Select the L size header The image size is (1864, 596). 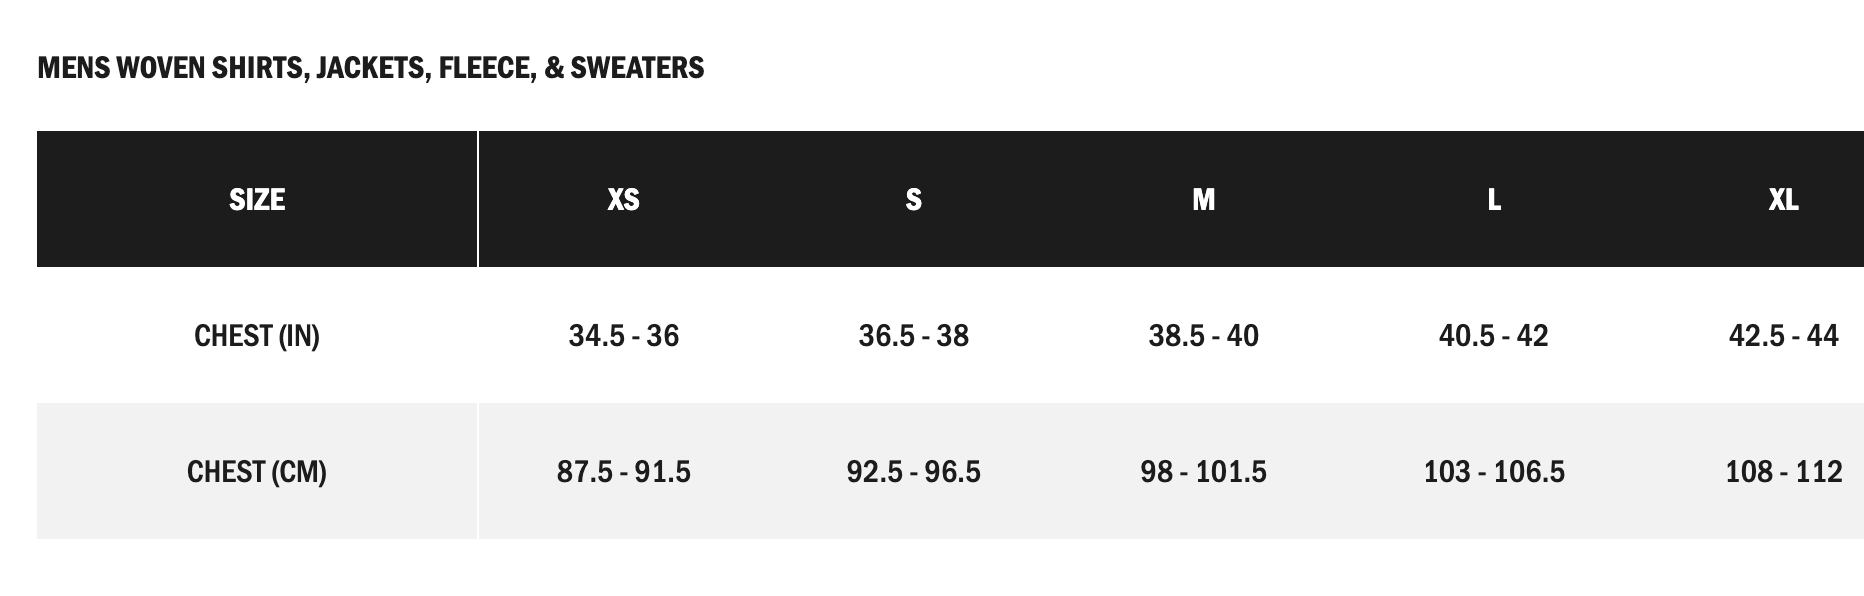pyautogui.click(x=1493, y=200)
